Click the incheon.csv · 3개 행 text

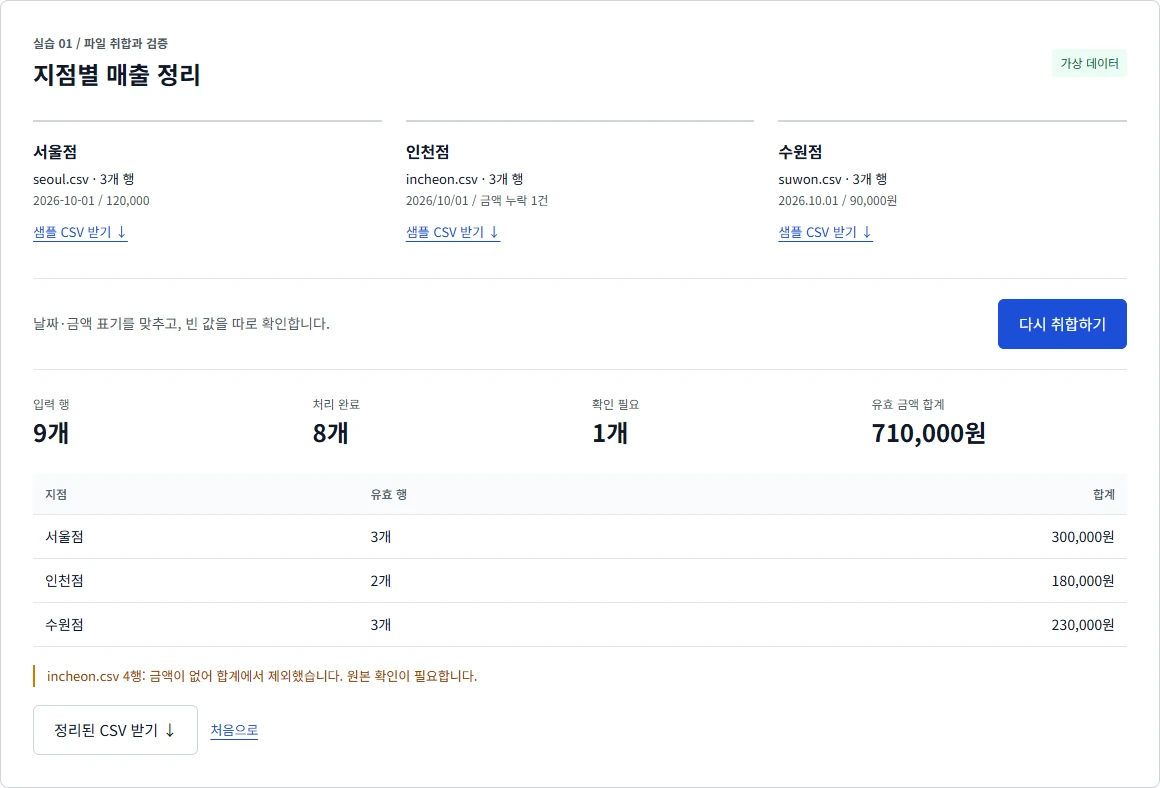click(x=465, y=179)
